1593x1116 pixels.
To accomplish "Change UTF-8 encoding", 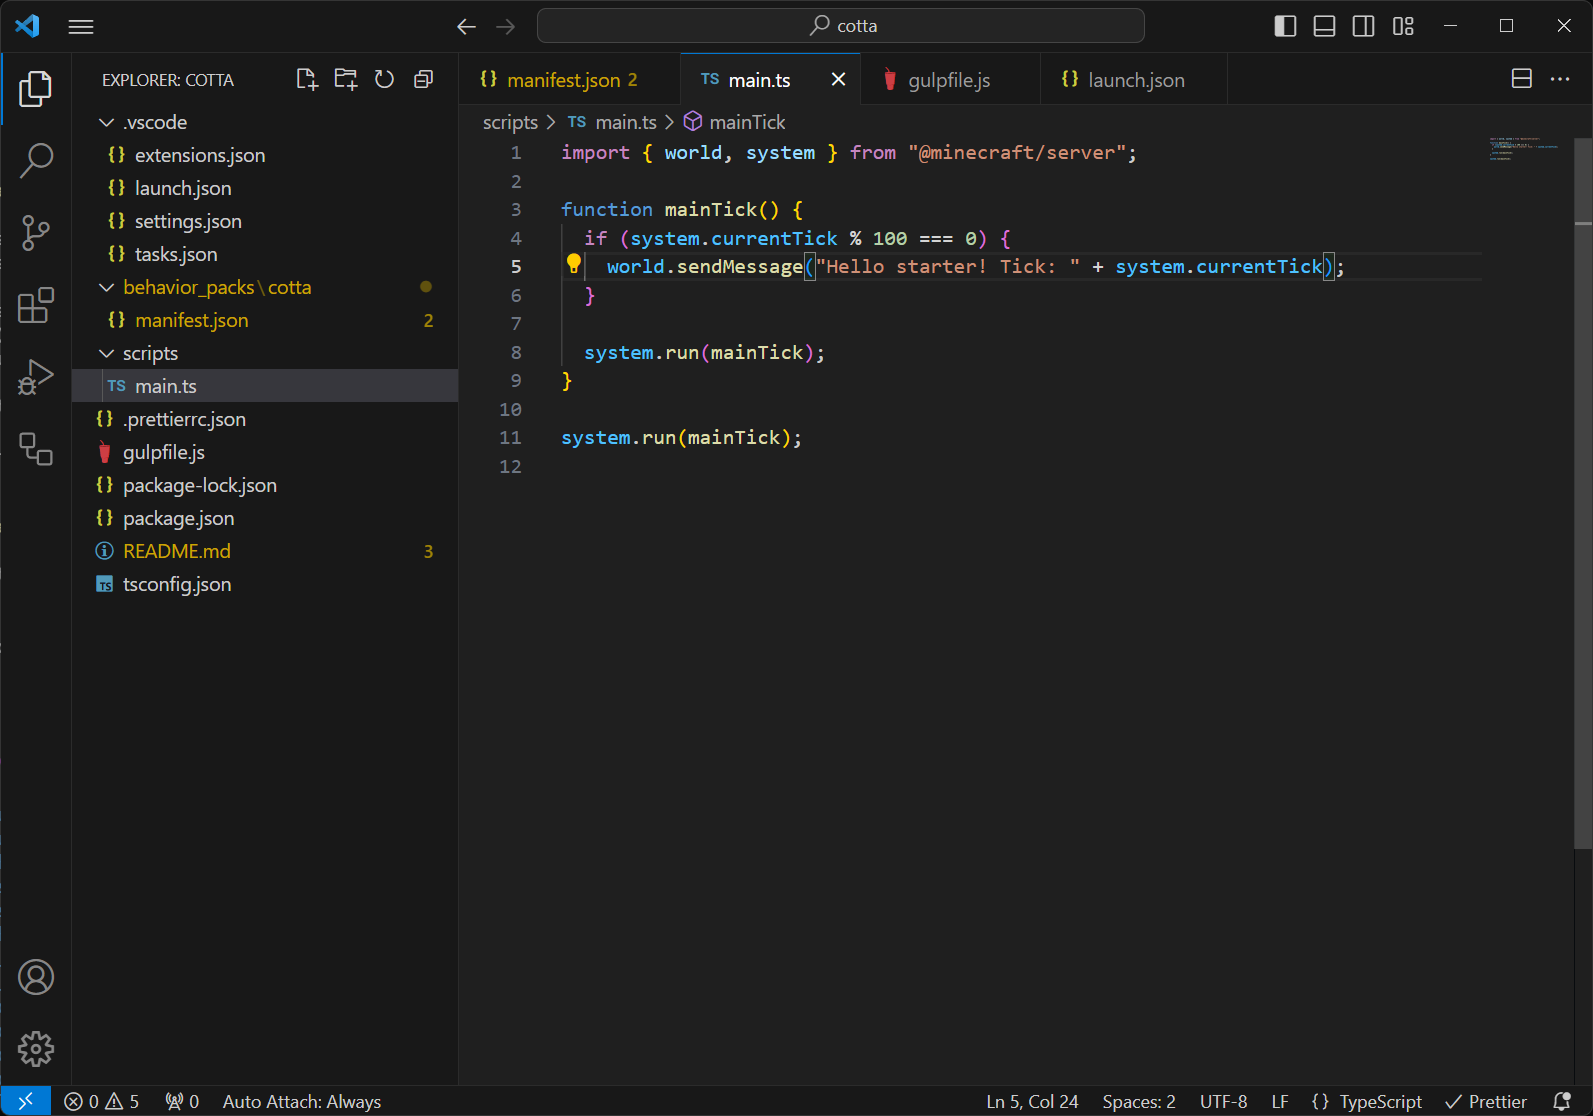I will click(x=1224, y=1101).
